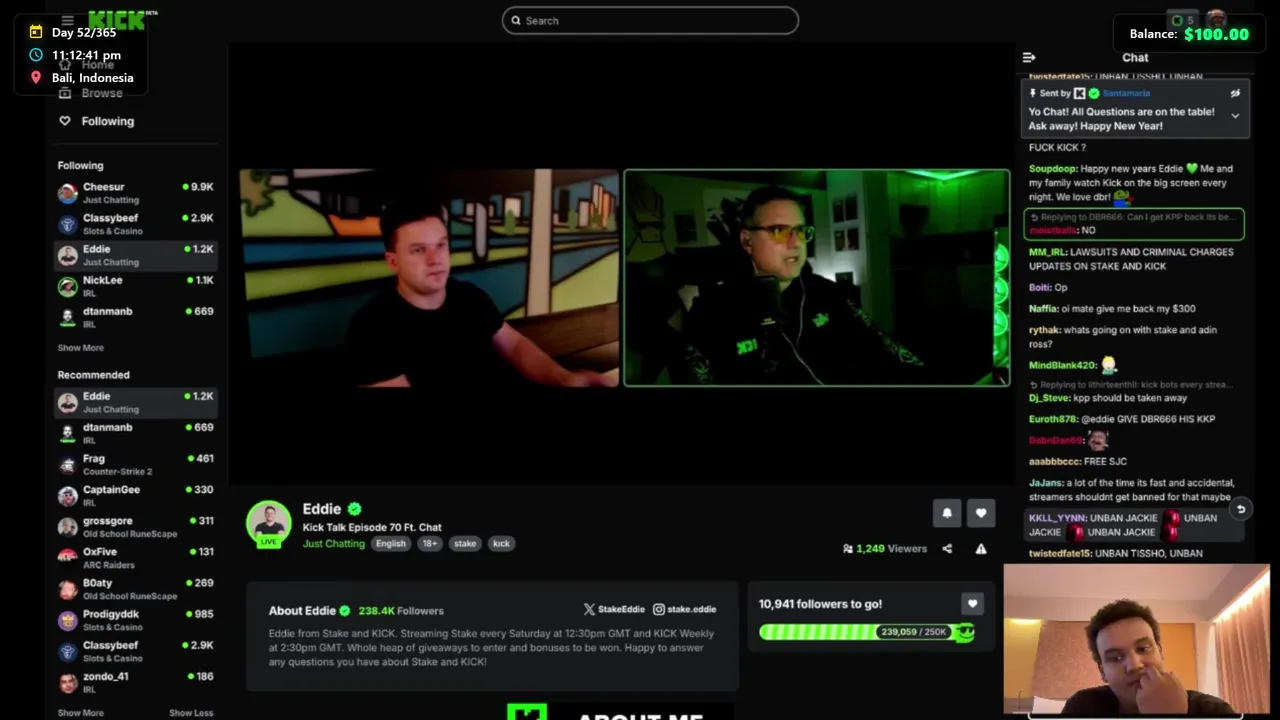
Task: Toggle follow with the heart button beside bell
Action: pyautogui.click(x=981, y=513)
